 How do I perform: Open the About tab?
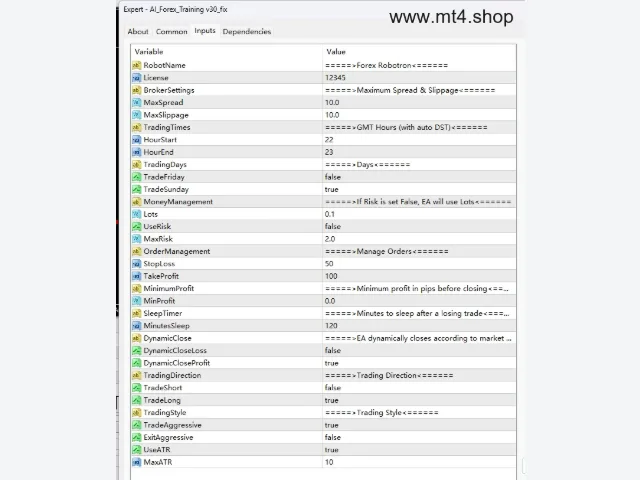[x=138, y=31]
